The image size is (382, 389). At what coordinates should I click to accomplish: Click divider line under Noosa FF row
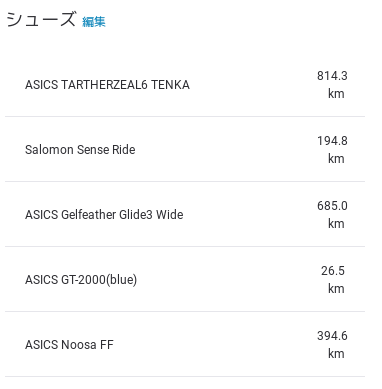click(185, 377)
